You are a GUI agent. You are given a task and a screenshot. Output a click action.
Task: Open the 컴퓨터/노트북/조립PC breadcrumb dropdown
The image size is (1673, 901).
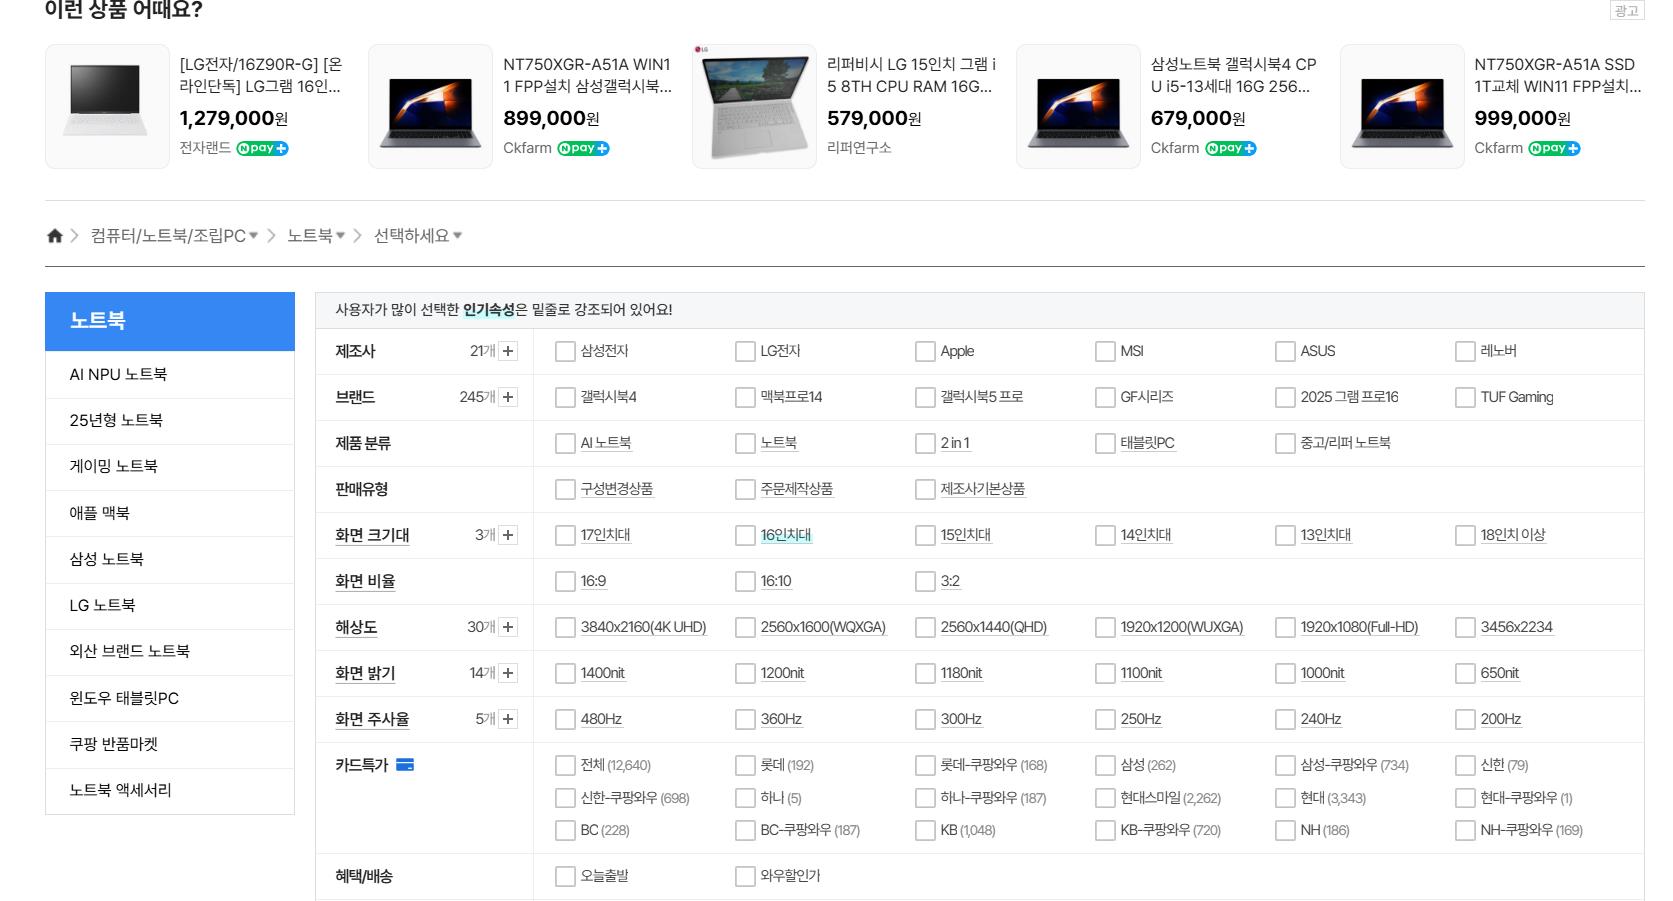[174, 236]
